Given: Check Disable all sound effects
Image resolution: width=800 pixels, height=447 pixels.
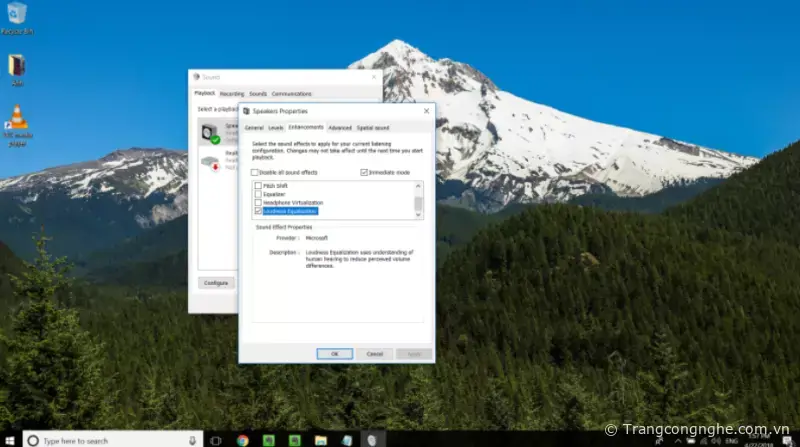Looking at the screenshot, I should pyautogui.click(x=255, y=173).
